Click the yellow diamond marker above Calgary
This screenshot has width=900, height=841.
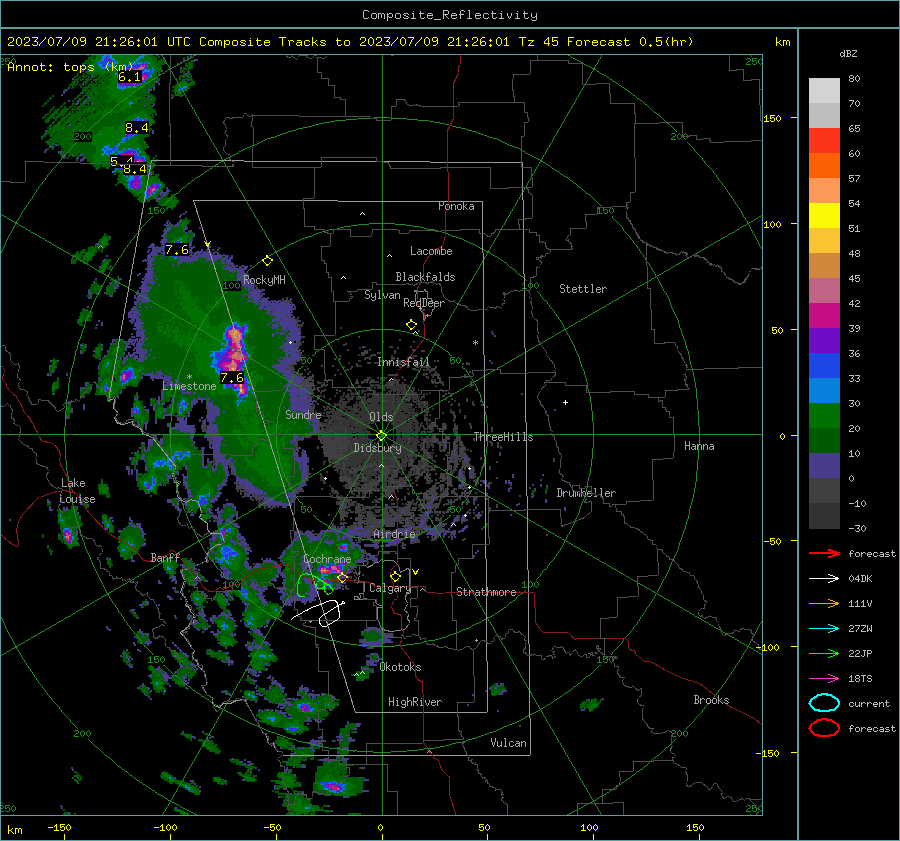tap(395, 576)
